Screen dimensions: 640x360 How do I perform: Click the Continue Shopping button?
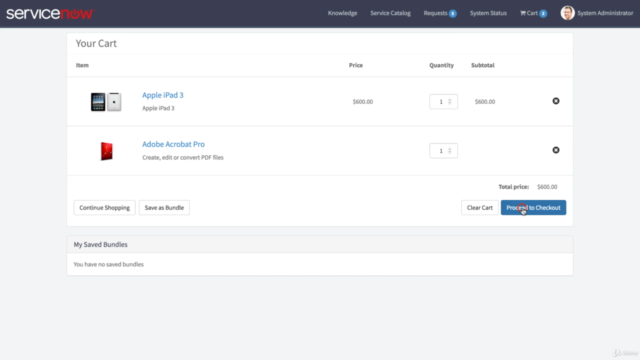click(x=104, y=207)
